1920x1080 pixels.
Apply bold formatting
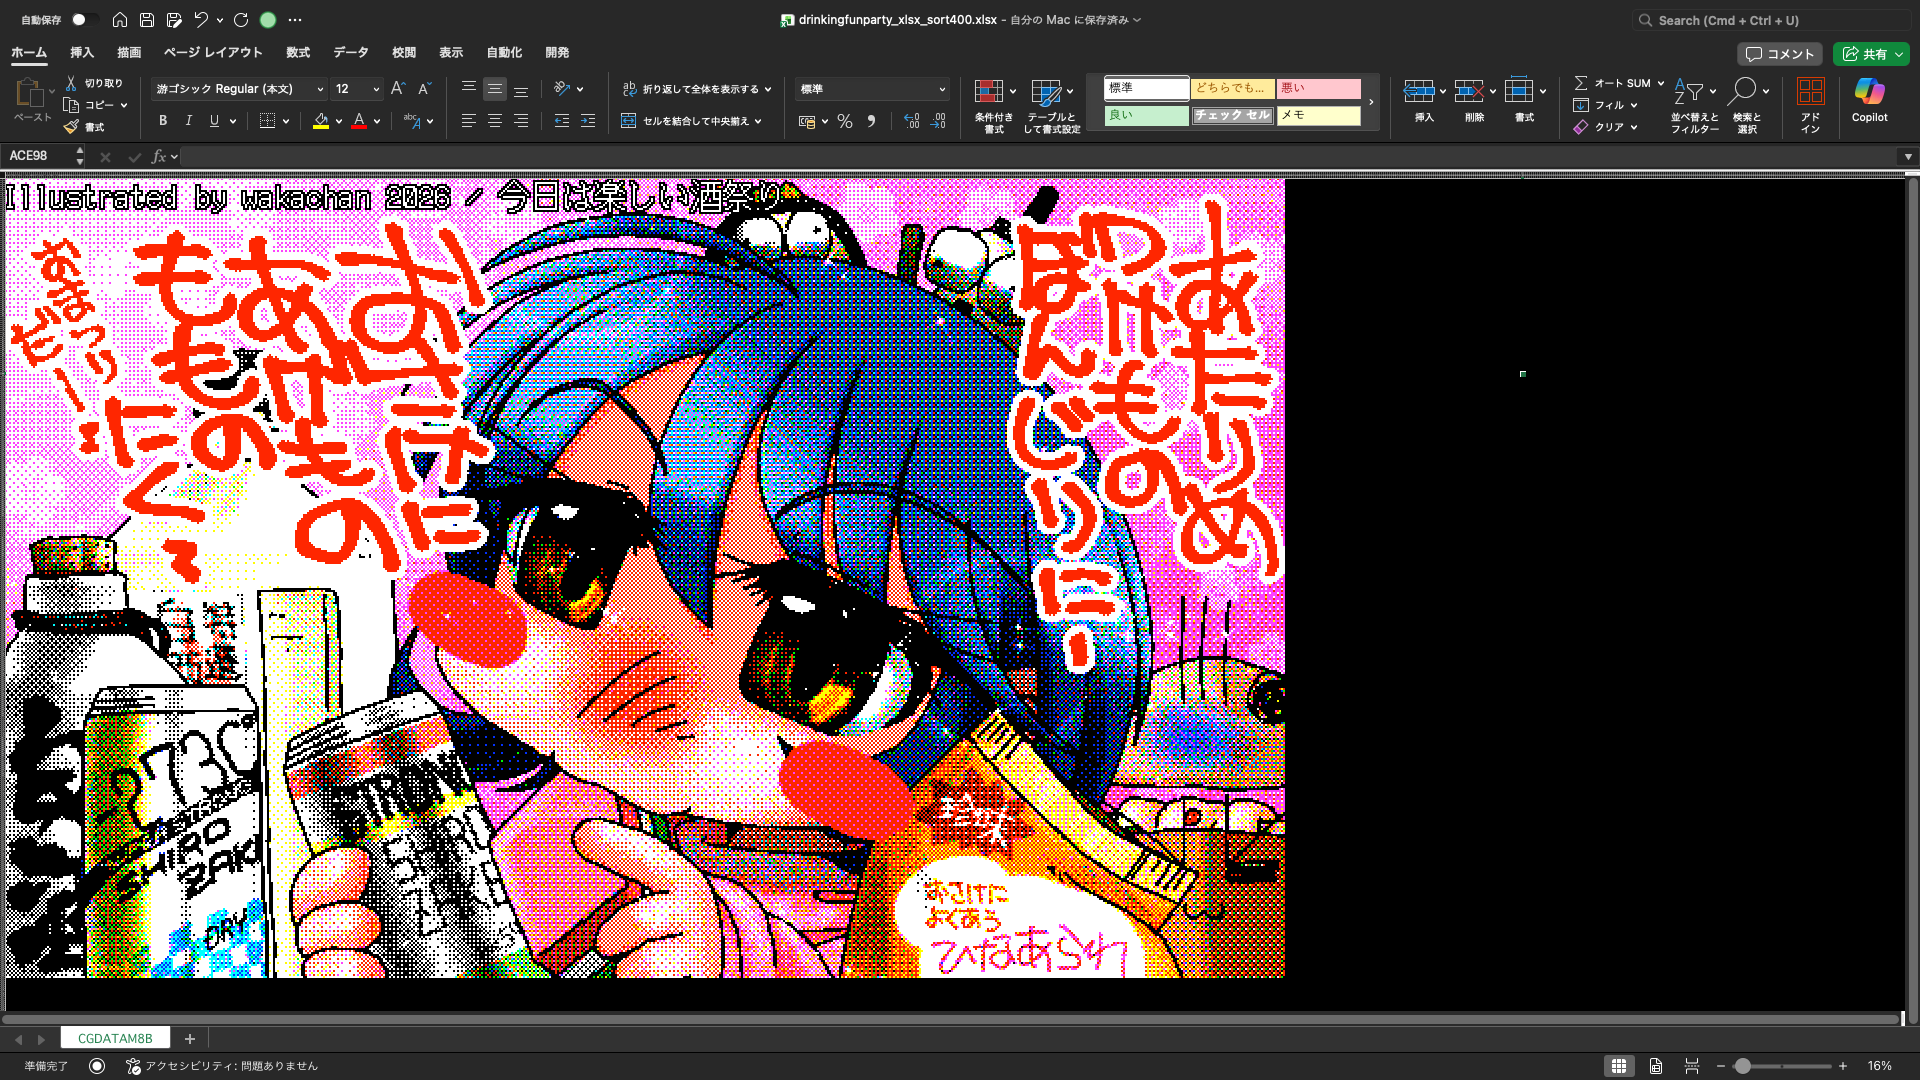[162, 120]
